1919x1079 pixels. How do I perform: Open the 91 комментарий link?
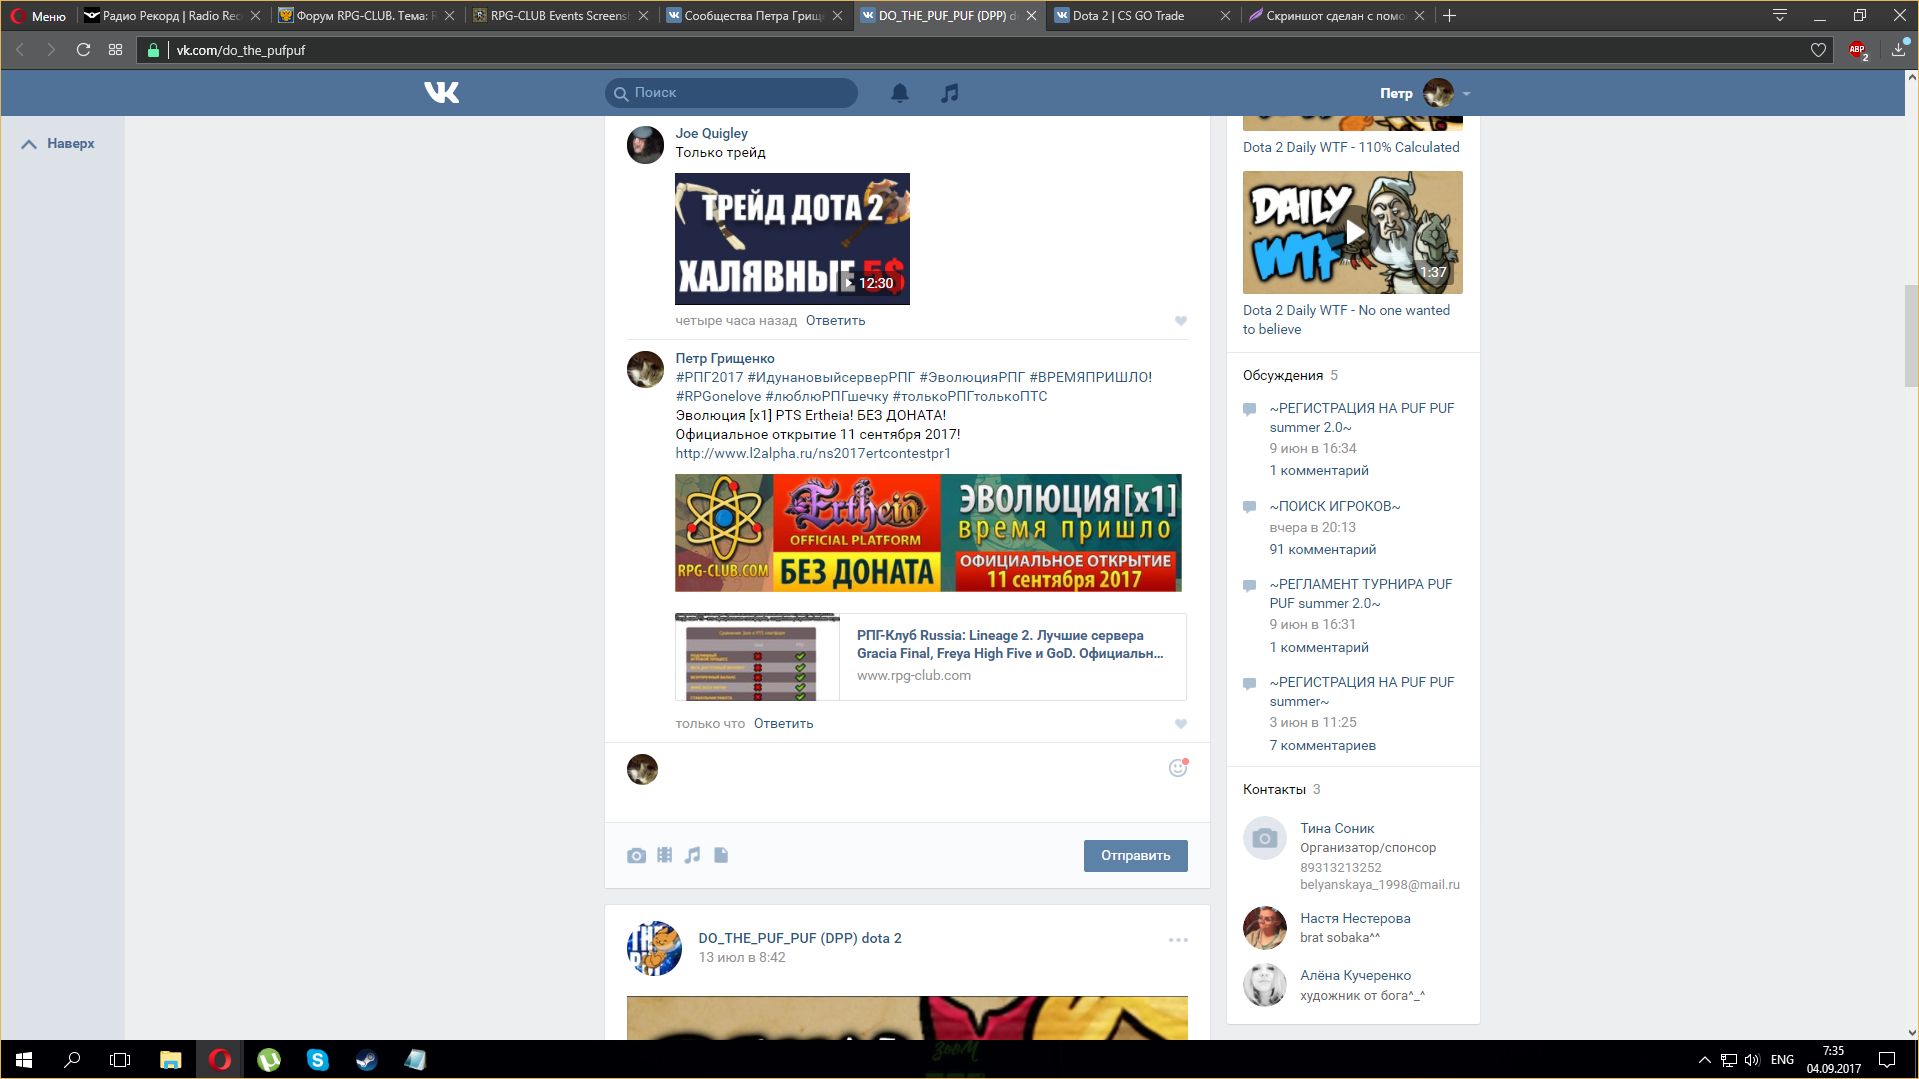click(1322, 550)
